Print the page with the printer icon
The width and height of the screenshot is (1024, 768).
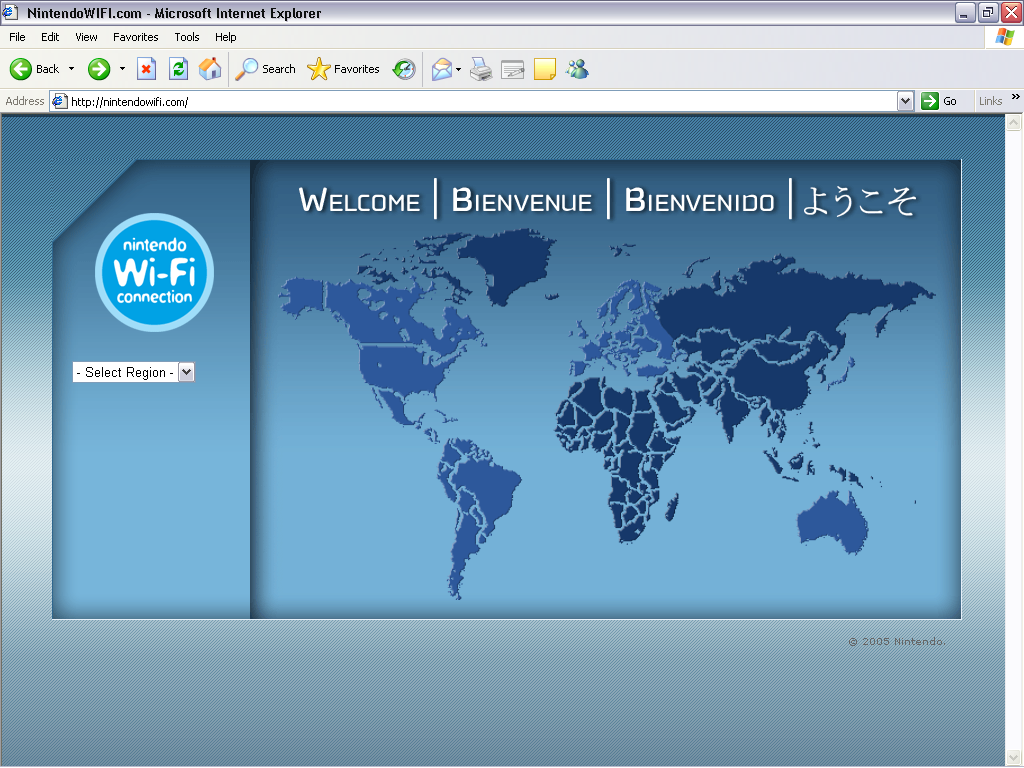tap(481, 69)
